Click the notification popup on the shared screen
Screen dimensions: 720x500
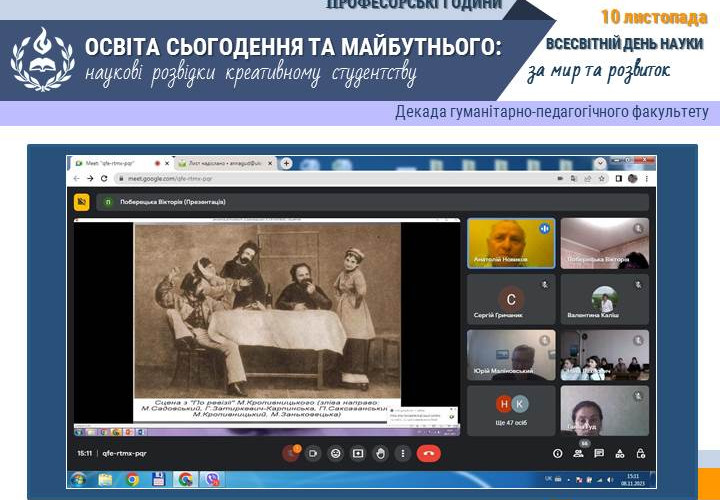422,416
